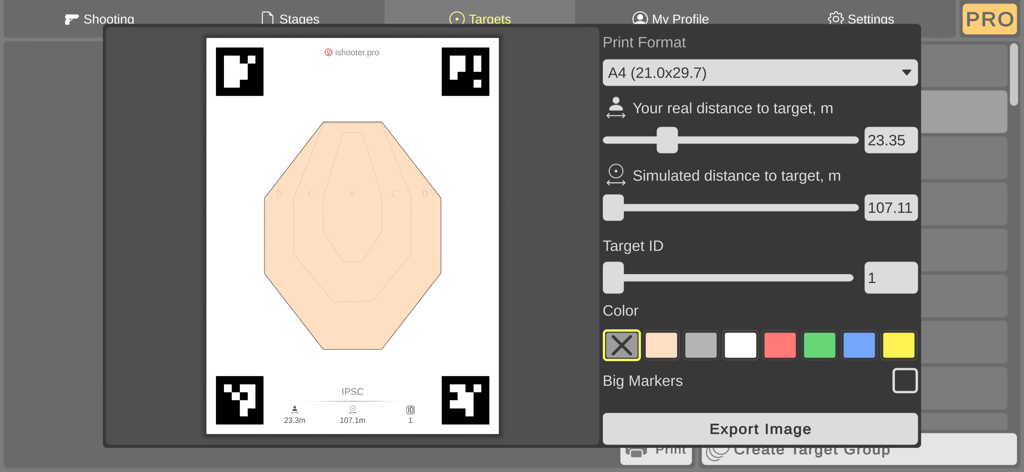The width and height of the screenshot is (1024, 472).
Task: Open the Print Format dropdown A4 (21.0x29.7)
Action: click(760, 72)
